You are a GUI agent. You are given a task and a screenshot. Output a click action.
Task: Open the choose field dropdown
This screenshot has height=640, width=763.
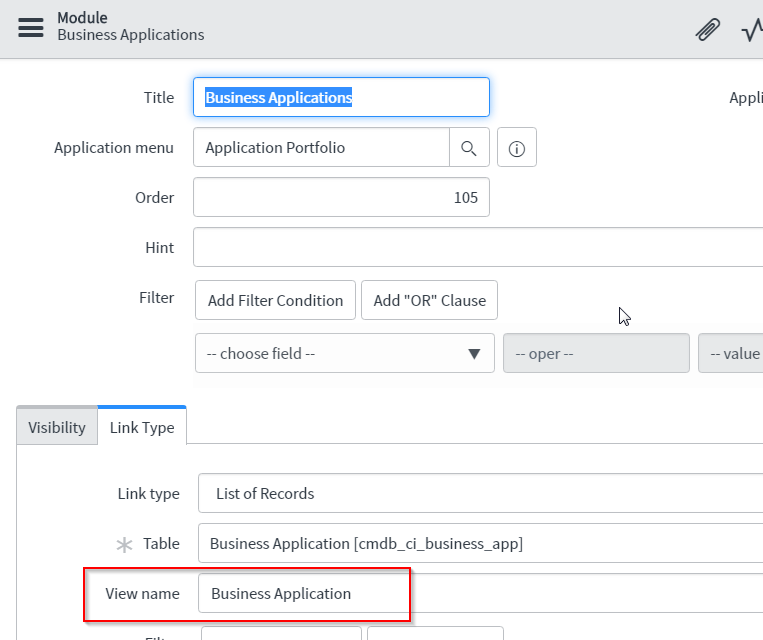pyautogui.click(x=345, y=353)
